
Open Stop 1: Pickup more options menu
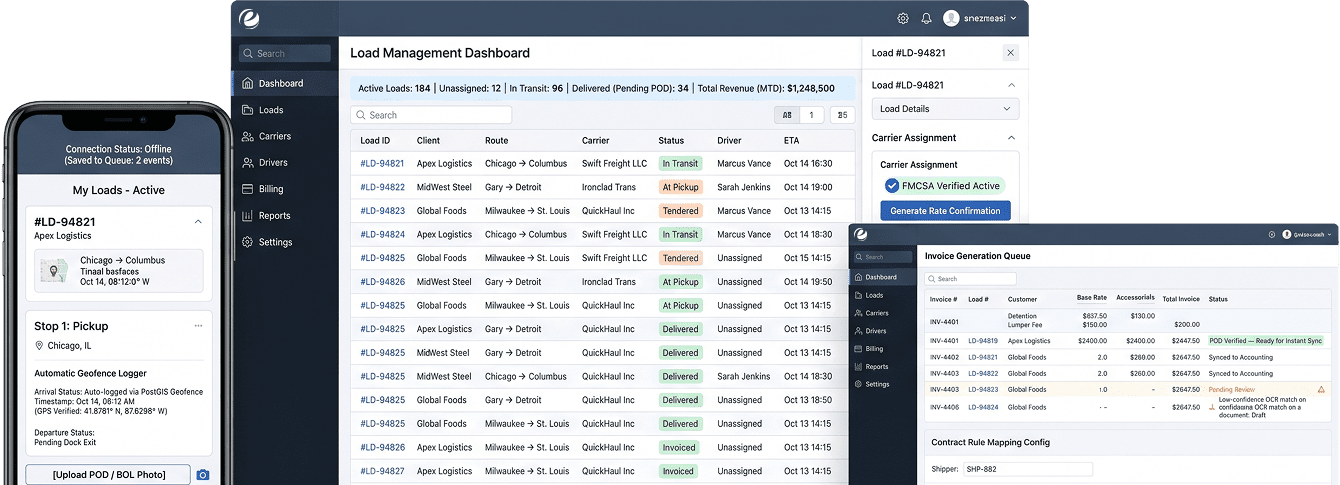pos(198,326)
